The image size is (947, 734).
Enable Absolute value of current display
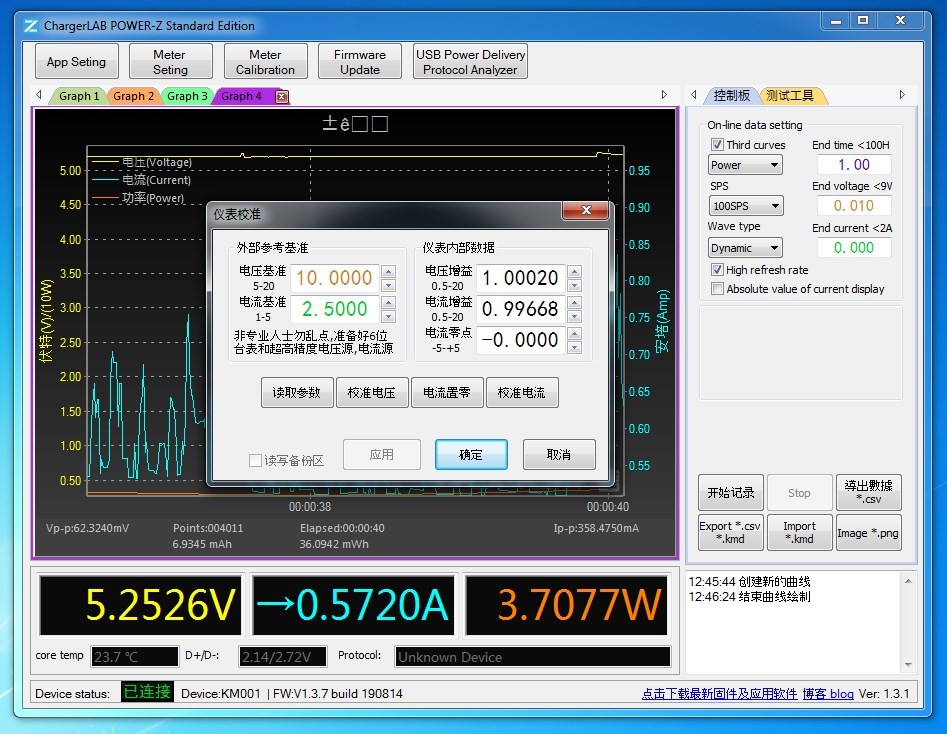717,289
